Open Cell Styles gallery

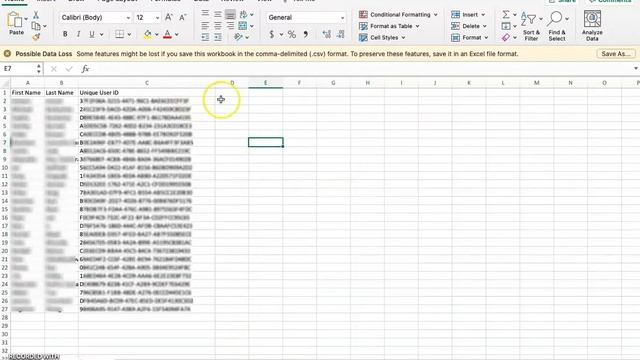point(382,38)
